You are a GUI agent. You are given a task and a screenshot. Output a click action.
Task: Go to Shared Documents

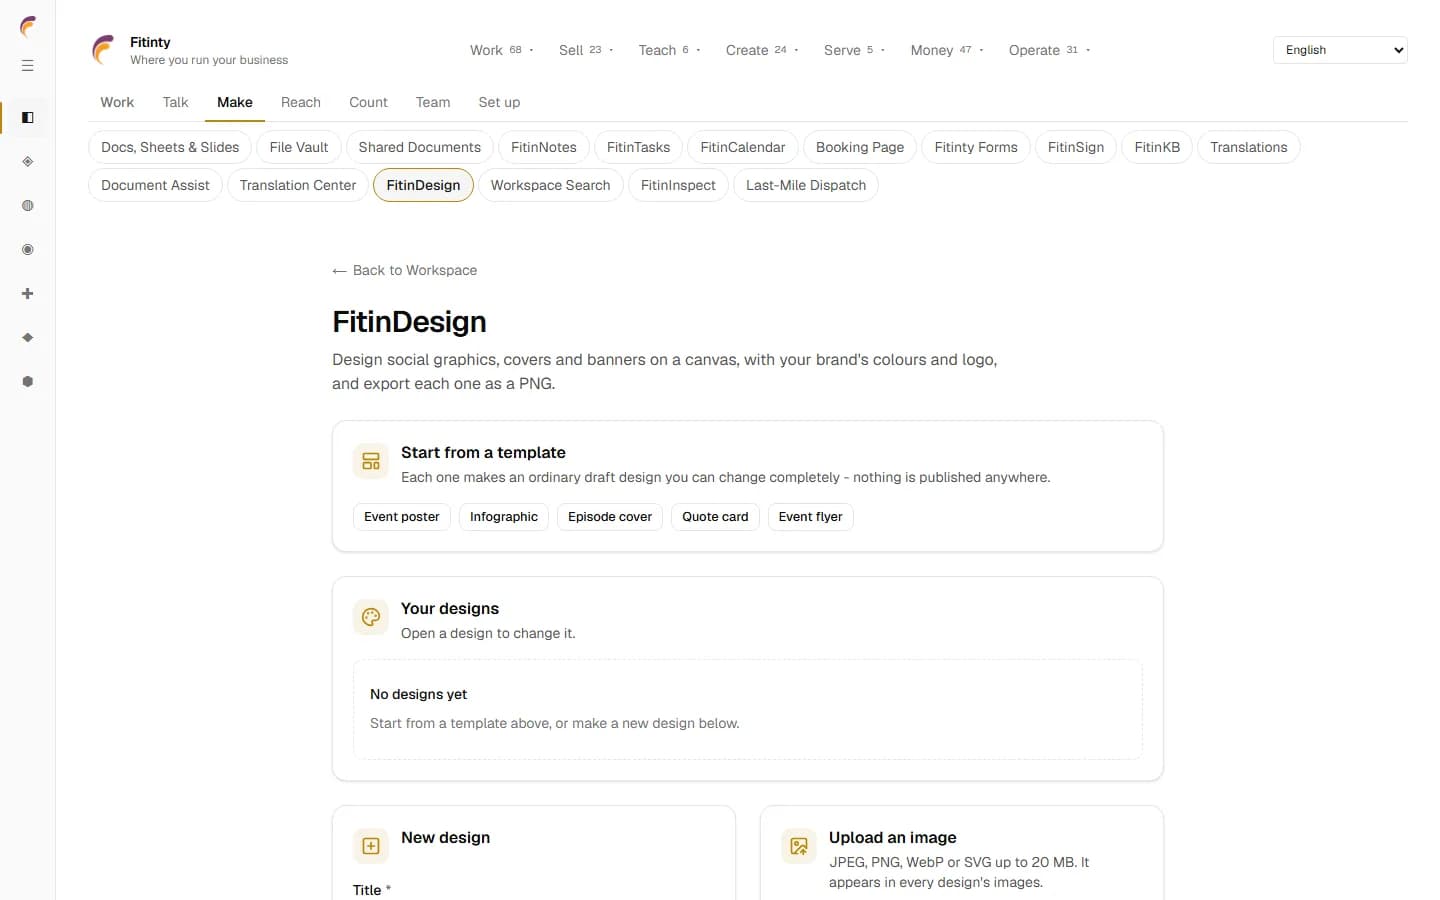(420, 147)
